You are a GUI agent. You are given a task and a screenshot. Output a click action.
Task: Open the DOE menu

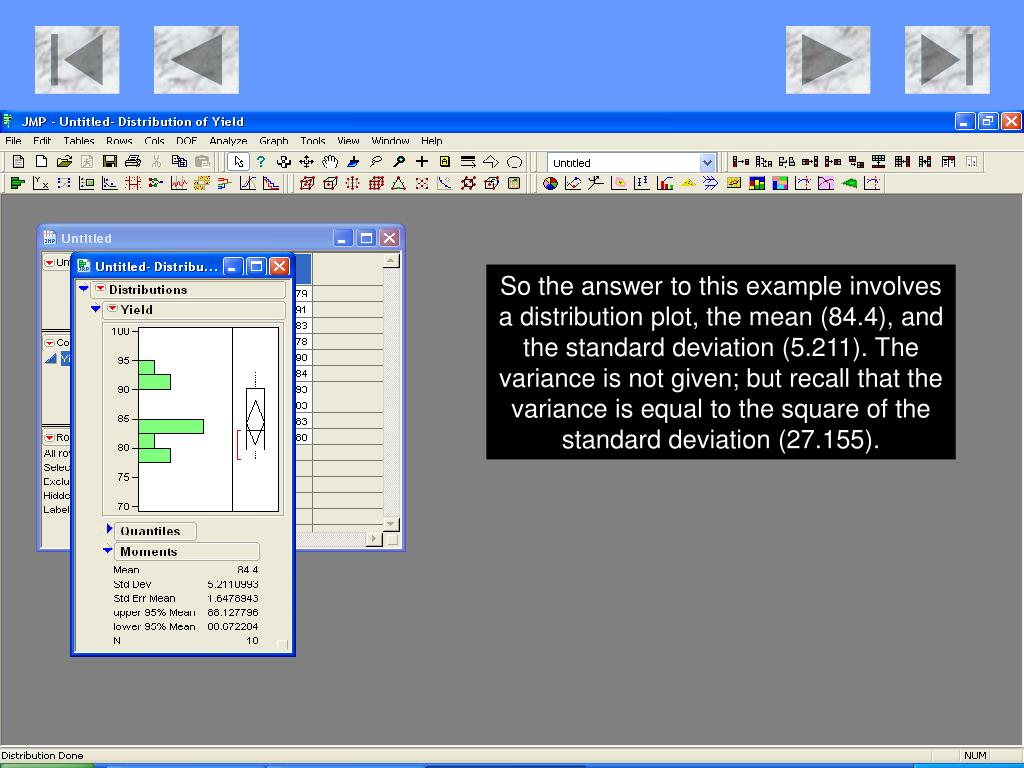point(186,140)
